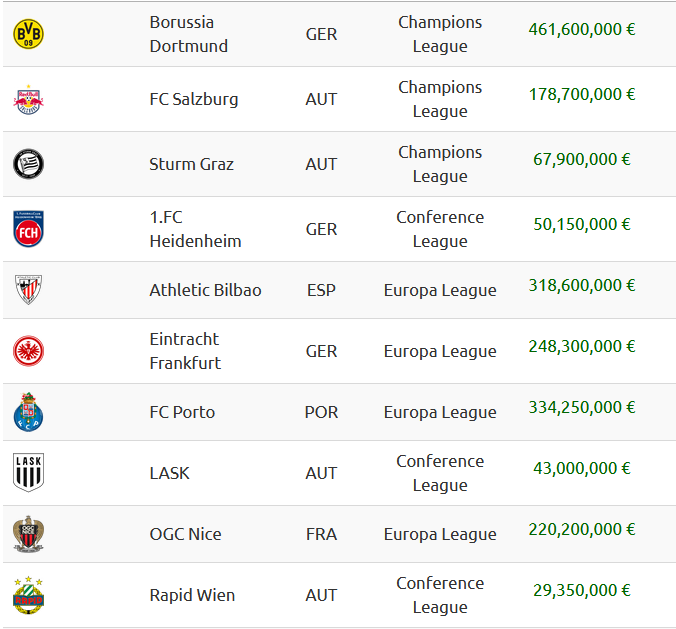Click the 334,250,000 € Porto value

[x=582, y=407]
